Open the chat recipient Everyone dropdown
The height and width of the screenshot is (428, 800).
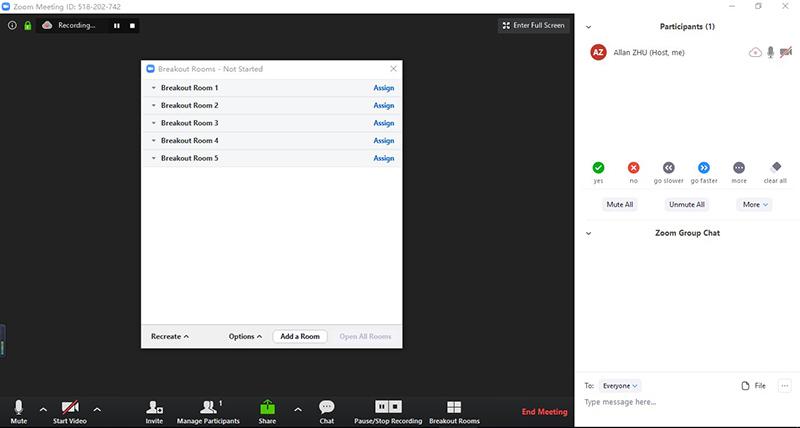(x=620, y=386)
